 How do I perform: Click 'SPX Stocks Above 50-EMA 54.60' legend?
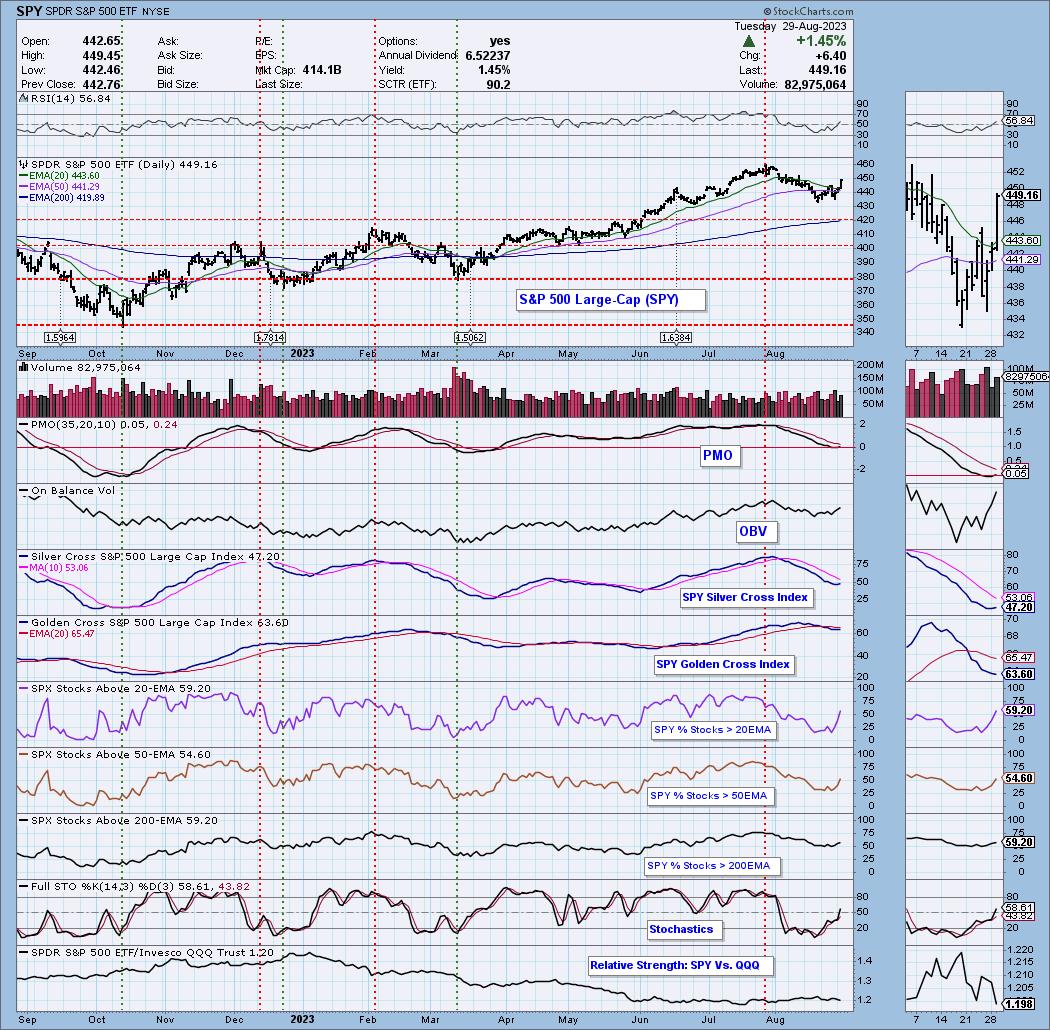click(115, 754)
